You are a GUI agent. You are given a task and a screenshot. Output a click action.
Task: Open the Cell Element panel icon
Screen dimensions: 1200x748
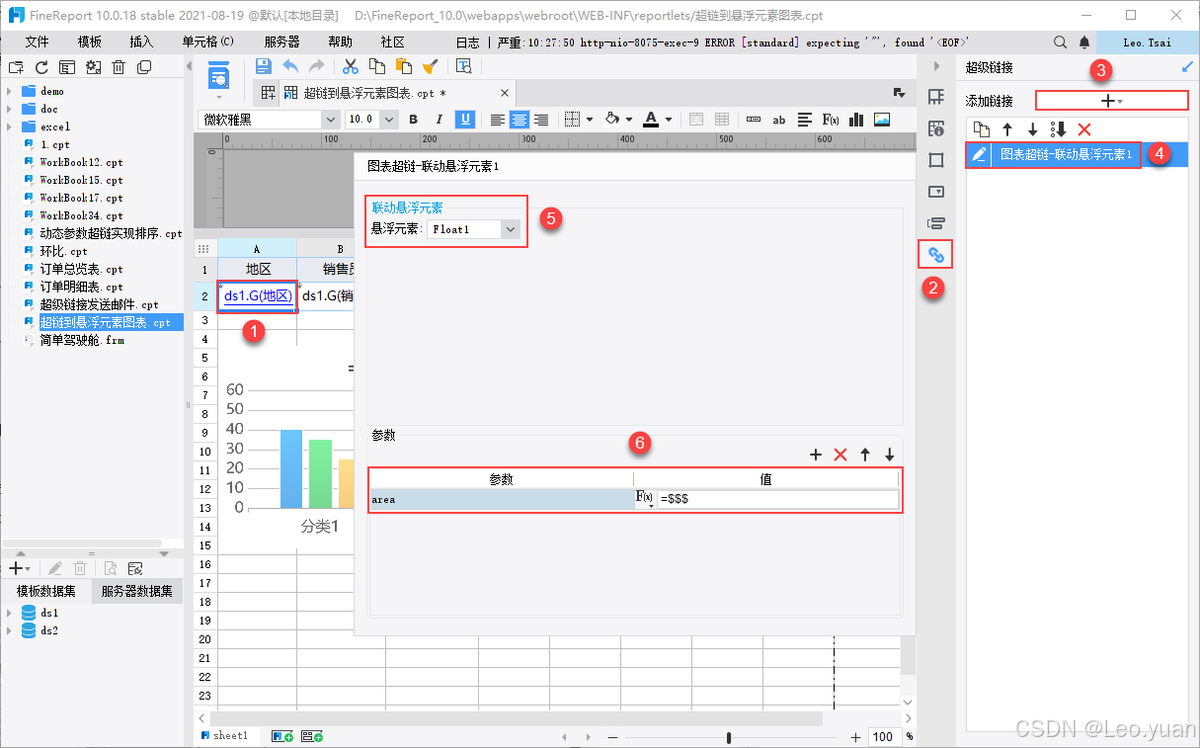click(936, 97)
